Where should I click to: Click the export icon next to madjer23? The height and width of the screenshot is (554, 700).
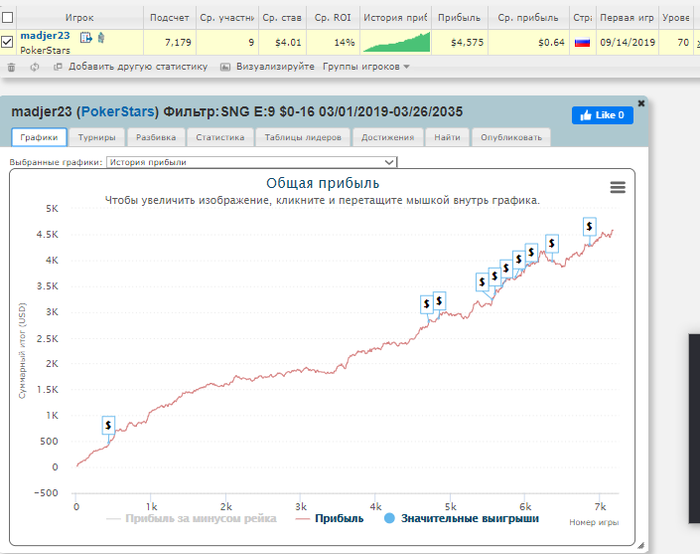point(86,37)
